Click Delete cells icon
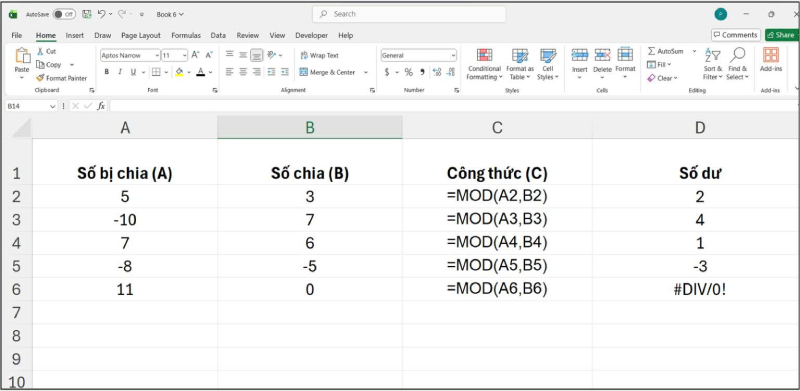This screenshot has height=391, width=800. pos(603,55)
